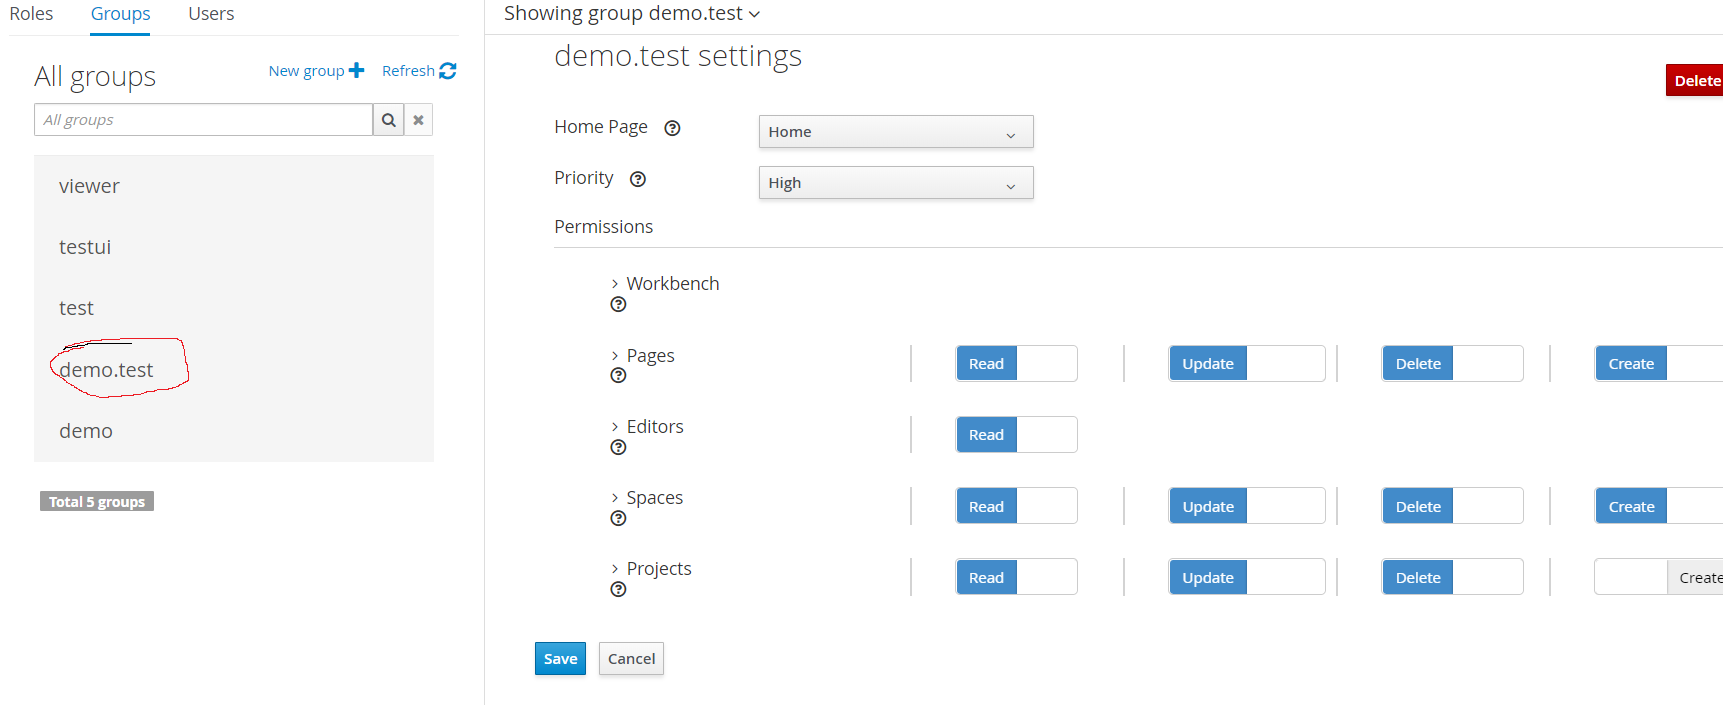Toggle the Pages Read permission switch
The height and width of the screenshot is (705, 1723).
pos(1016,364)
